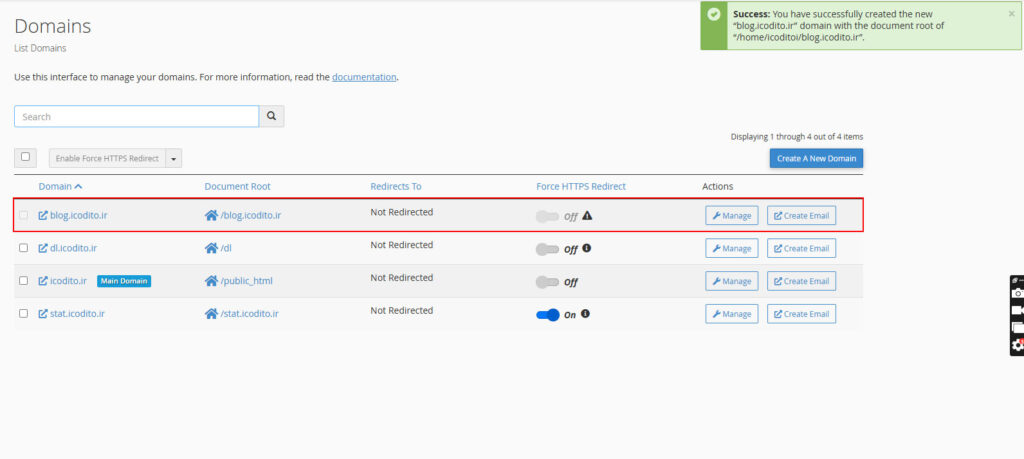This screenshot has height=459, width=1024.
Task: Create Email for stat.icodito.ir
Action: click(x=801, y=313)
